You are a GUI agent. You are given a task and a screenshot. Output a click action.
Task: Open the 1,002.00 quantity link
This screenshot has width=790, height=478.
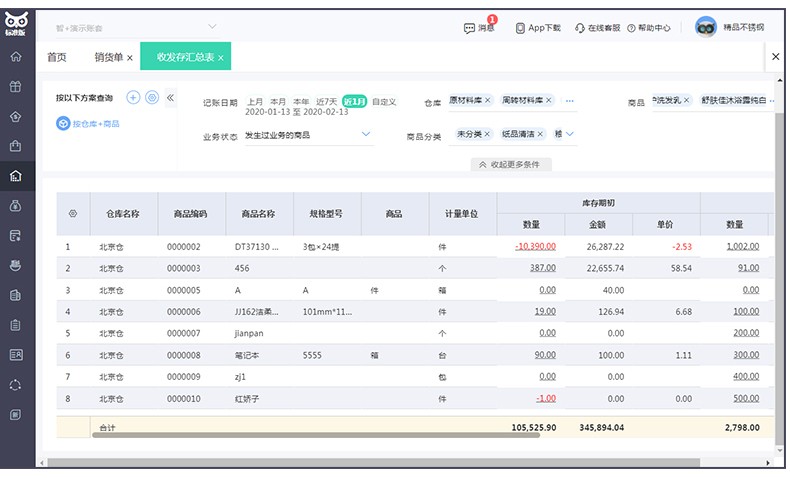(743, 246)
